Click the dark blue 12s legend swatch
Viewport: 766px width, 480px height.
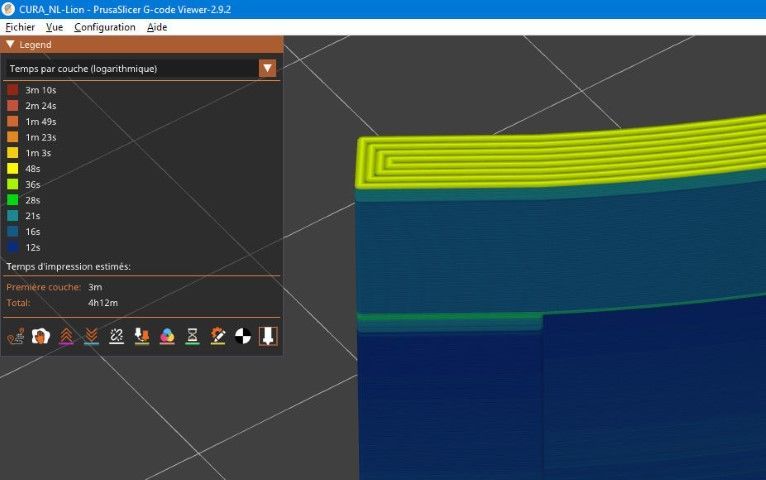(x=13, y=247)
